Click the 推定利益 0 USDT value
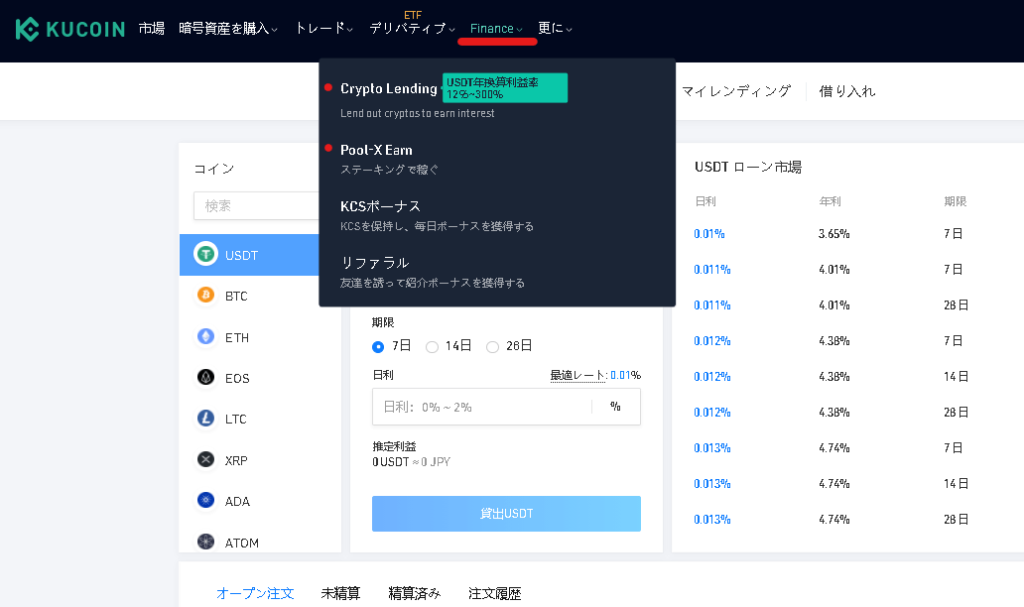Image resolution: width=1024 pixels, height=607 pixels. [x=391, y=462]
